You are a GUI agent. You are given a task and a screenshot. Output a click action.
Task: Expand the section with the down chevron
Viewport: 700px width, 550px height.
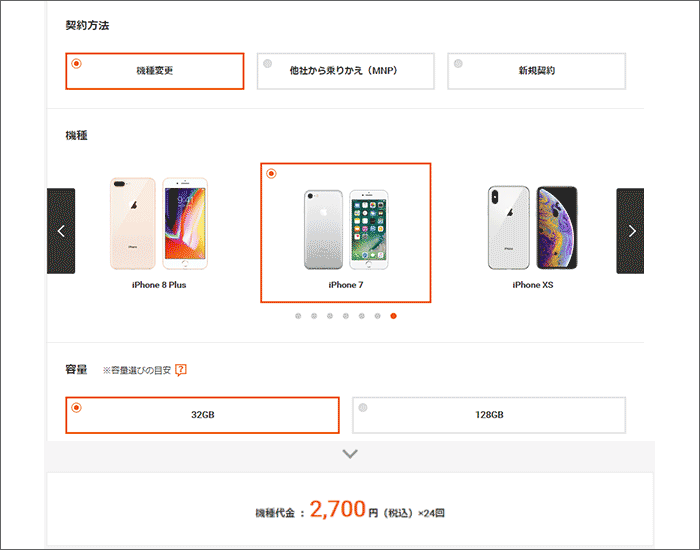point(350,454)
